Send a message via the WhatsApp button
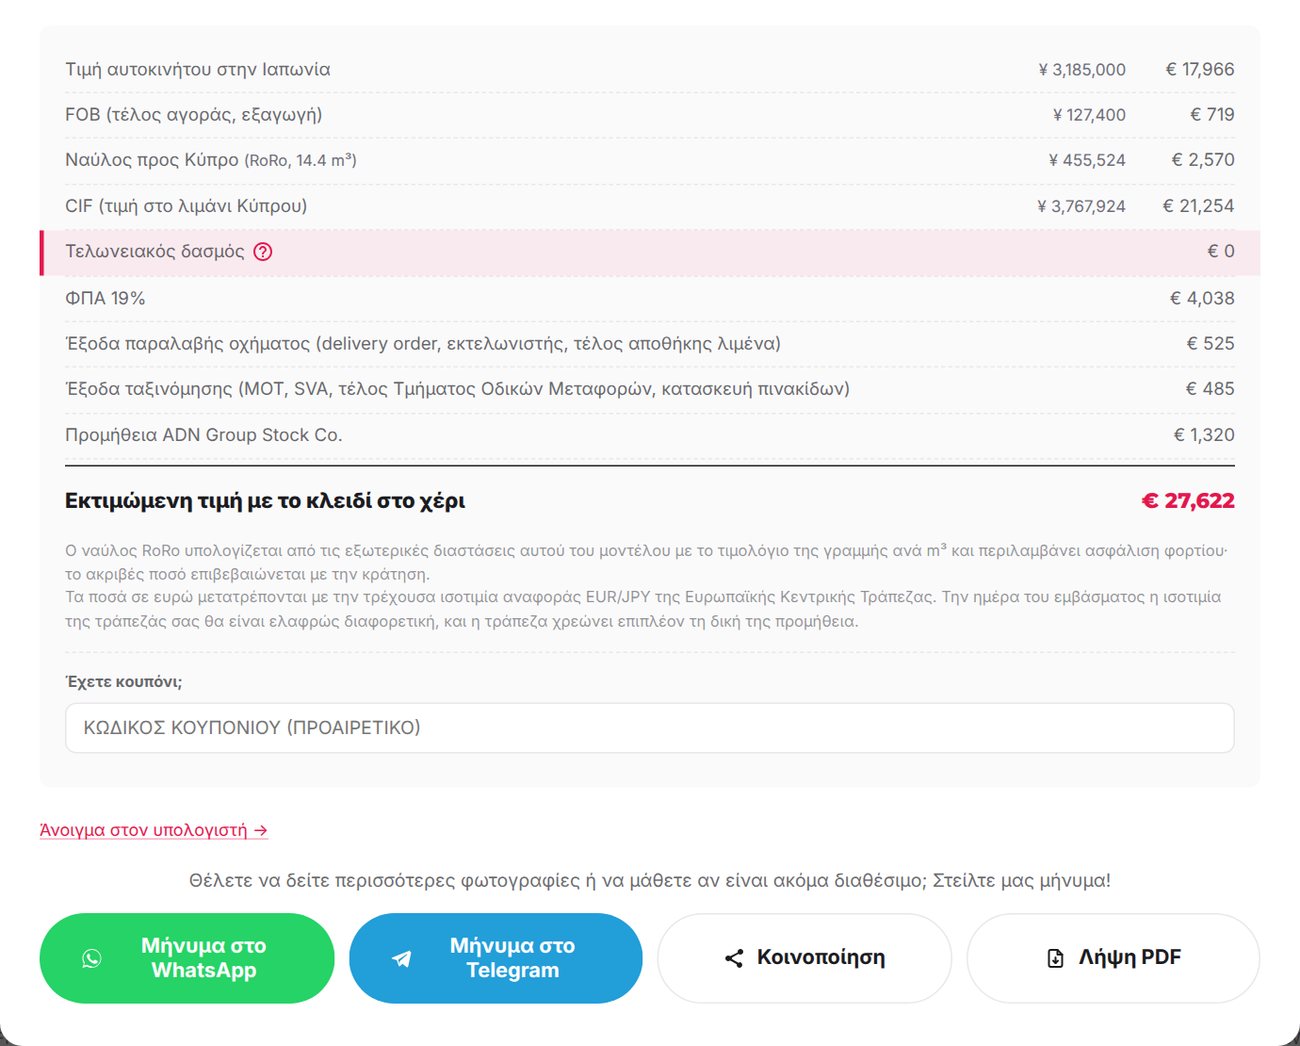The image size is (1300, 1046). click(x=187, y=958)
